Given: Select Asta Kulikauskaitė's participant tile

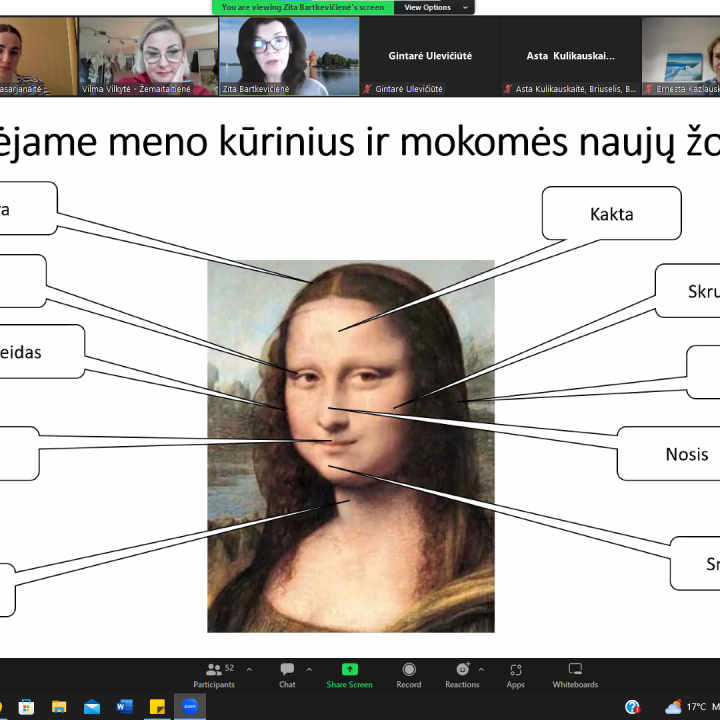Looking at the screenshot, I should tap(571, 56).
